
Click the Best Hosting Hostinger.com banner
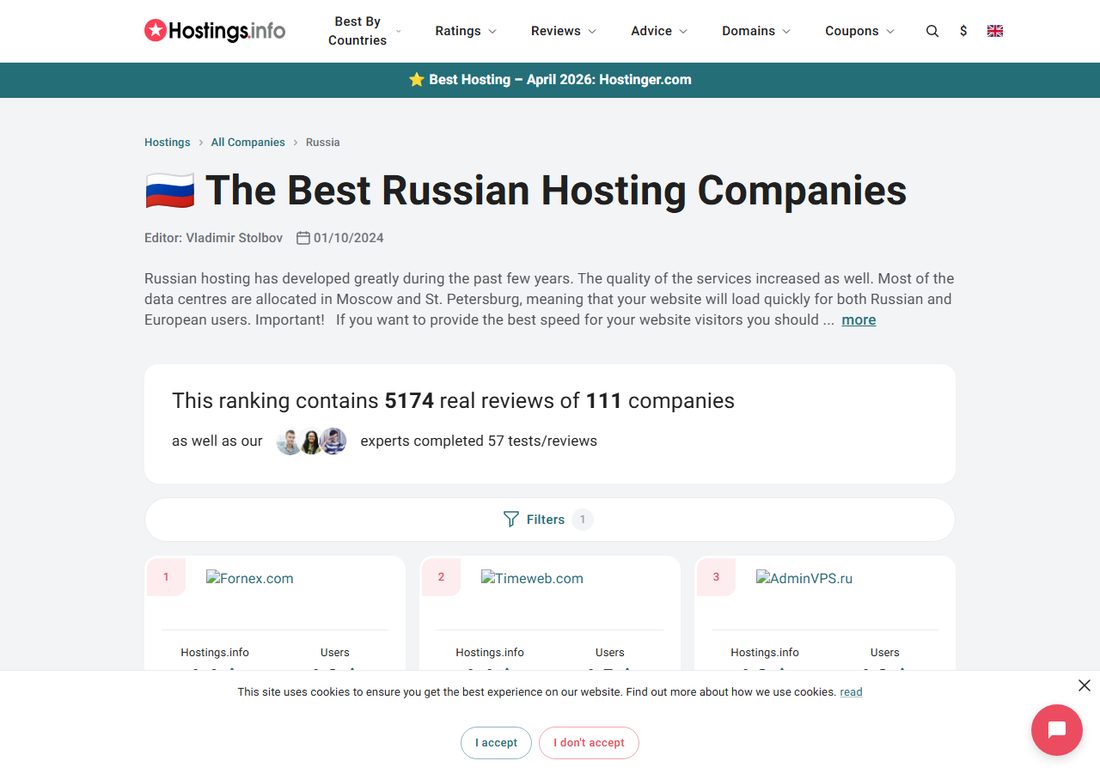pos(550,80)
